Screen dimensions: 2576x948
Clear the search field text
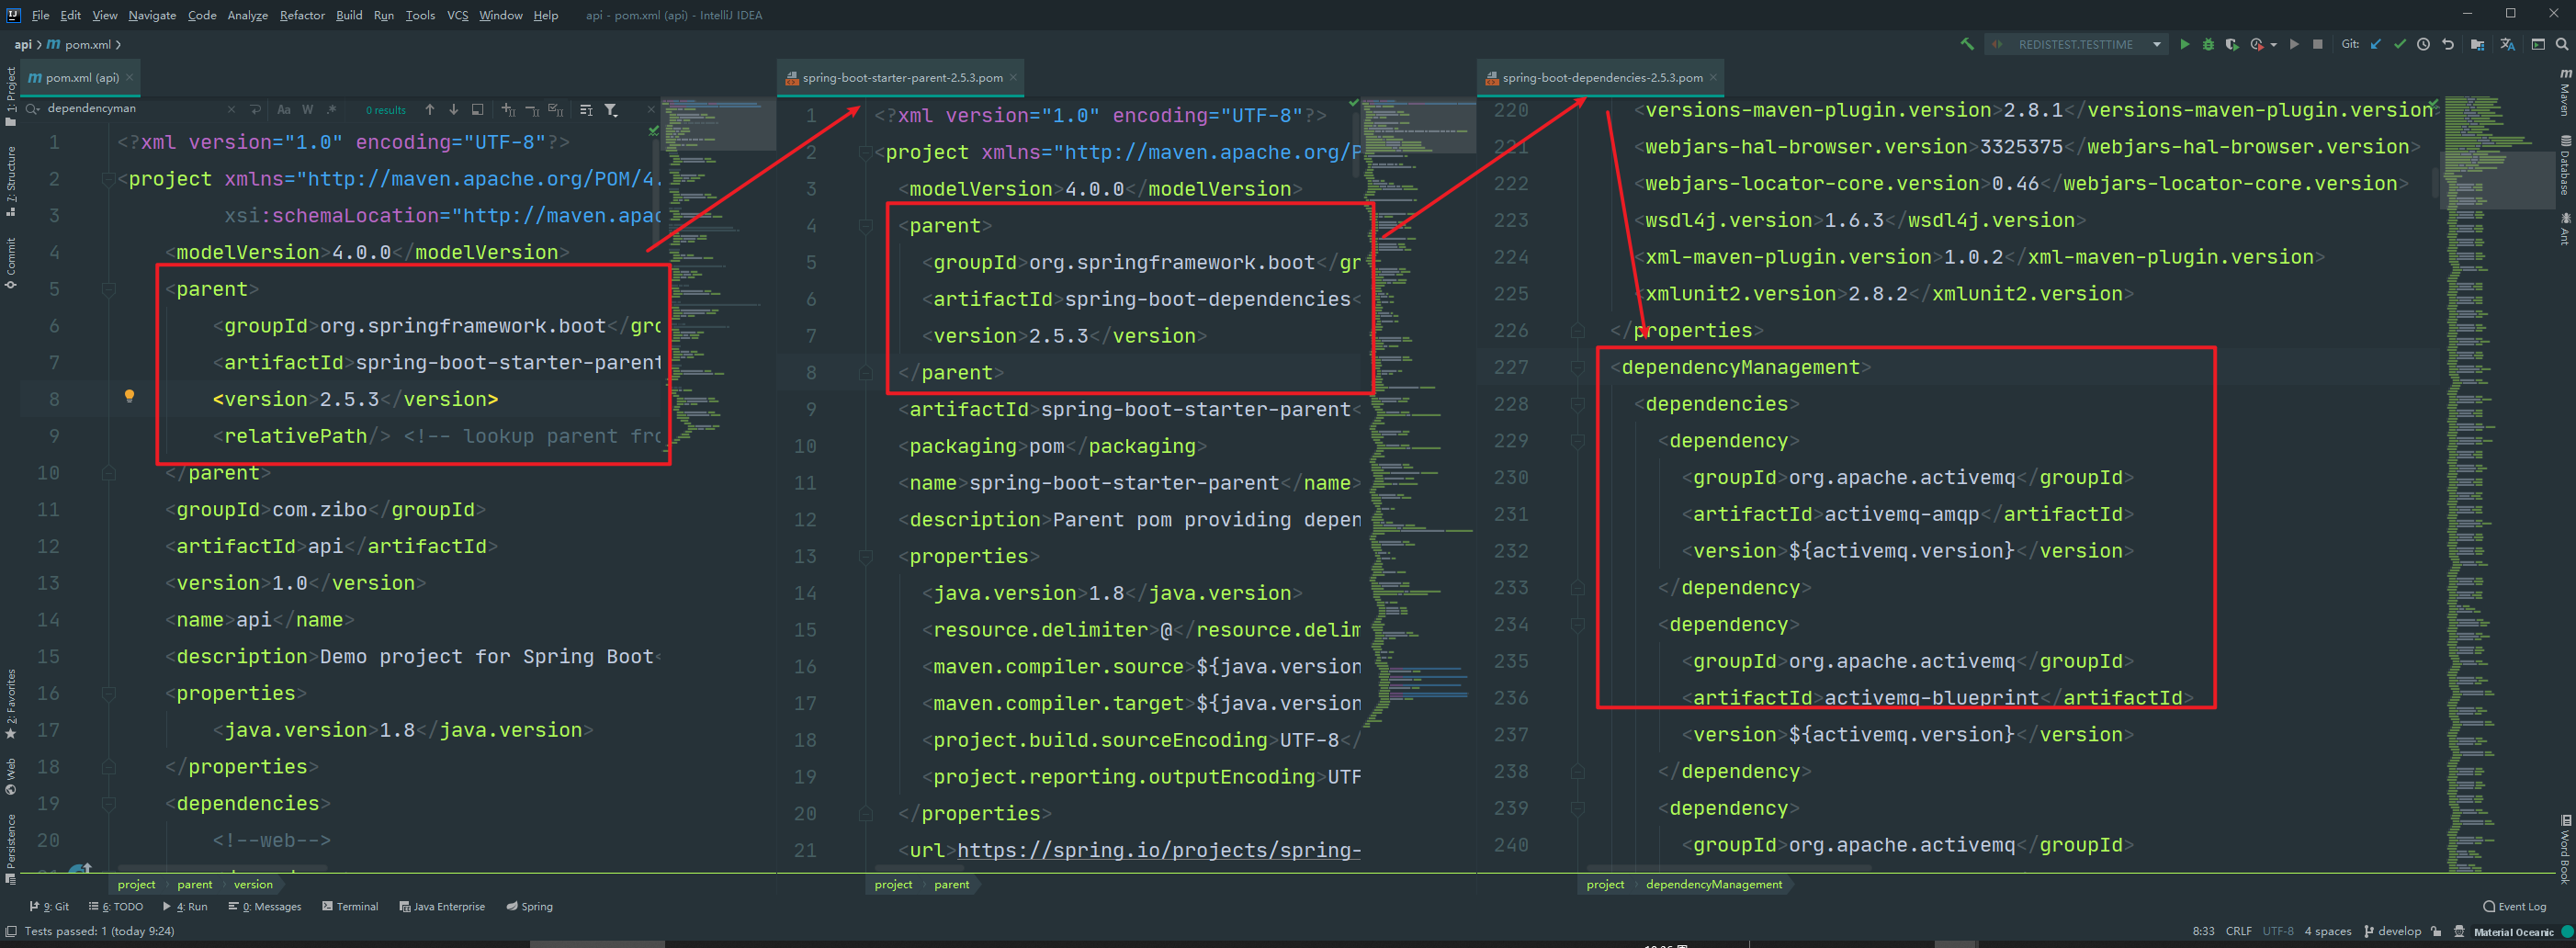pyautogui.click(x=231, y=110)
